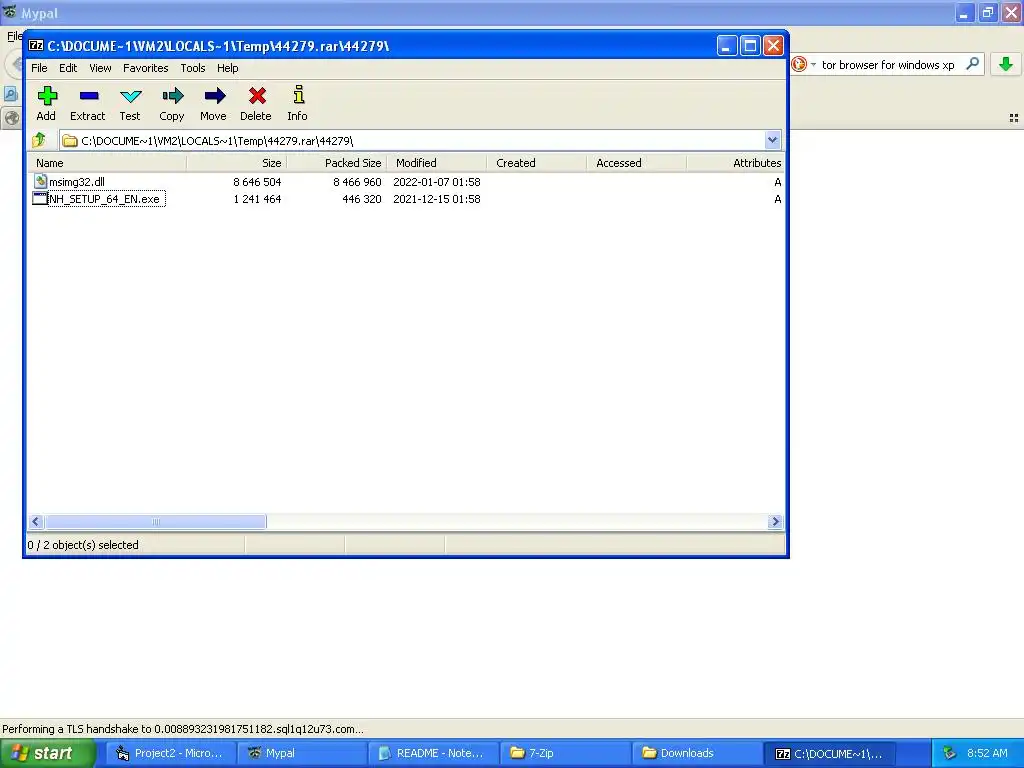Screen dimensions: 1024x768
Task: Go up one folder level icon
Action: [x=39, y=140]
